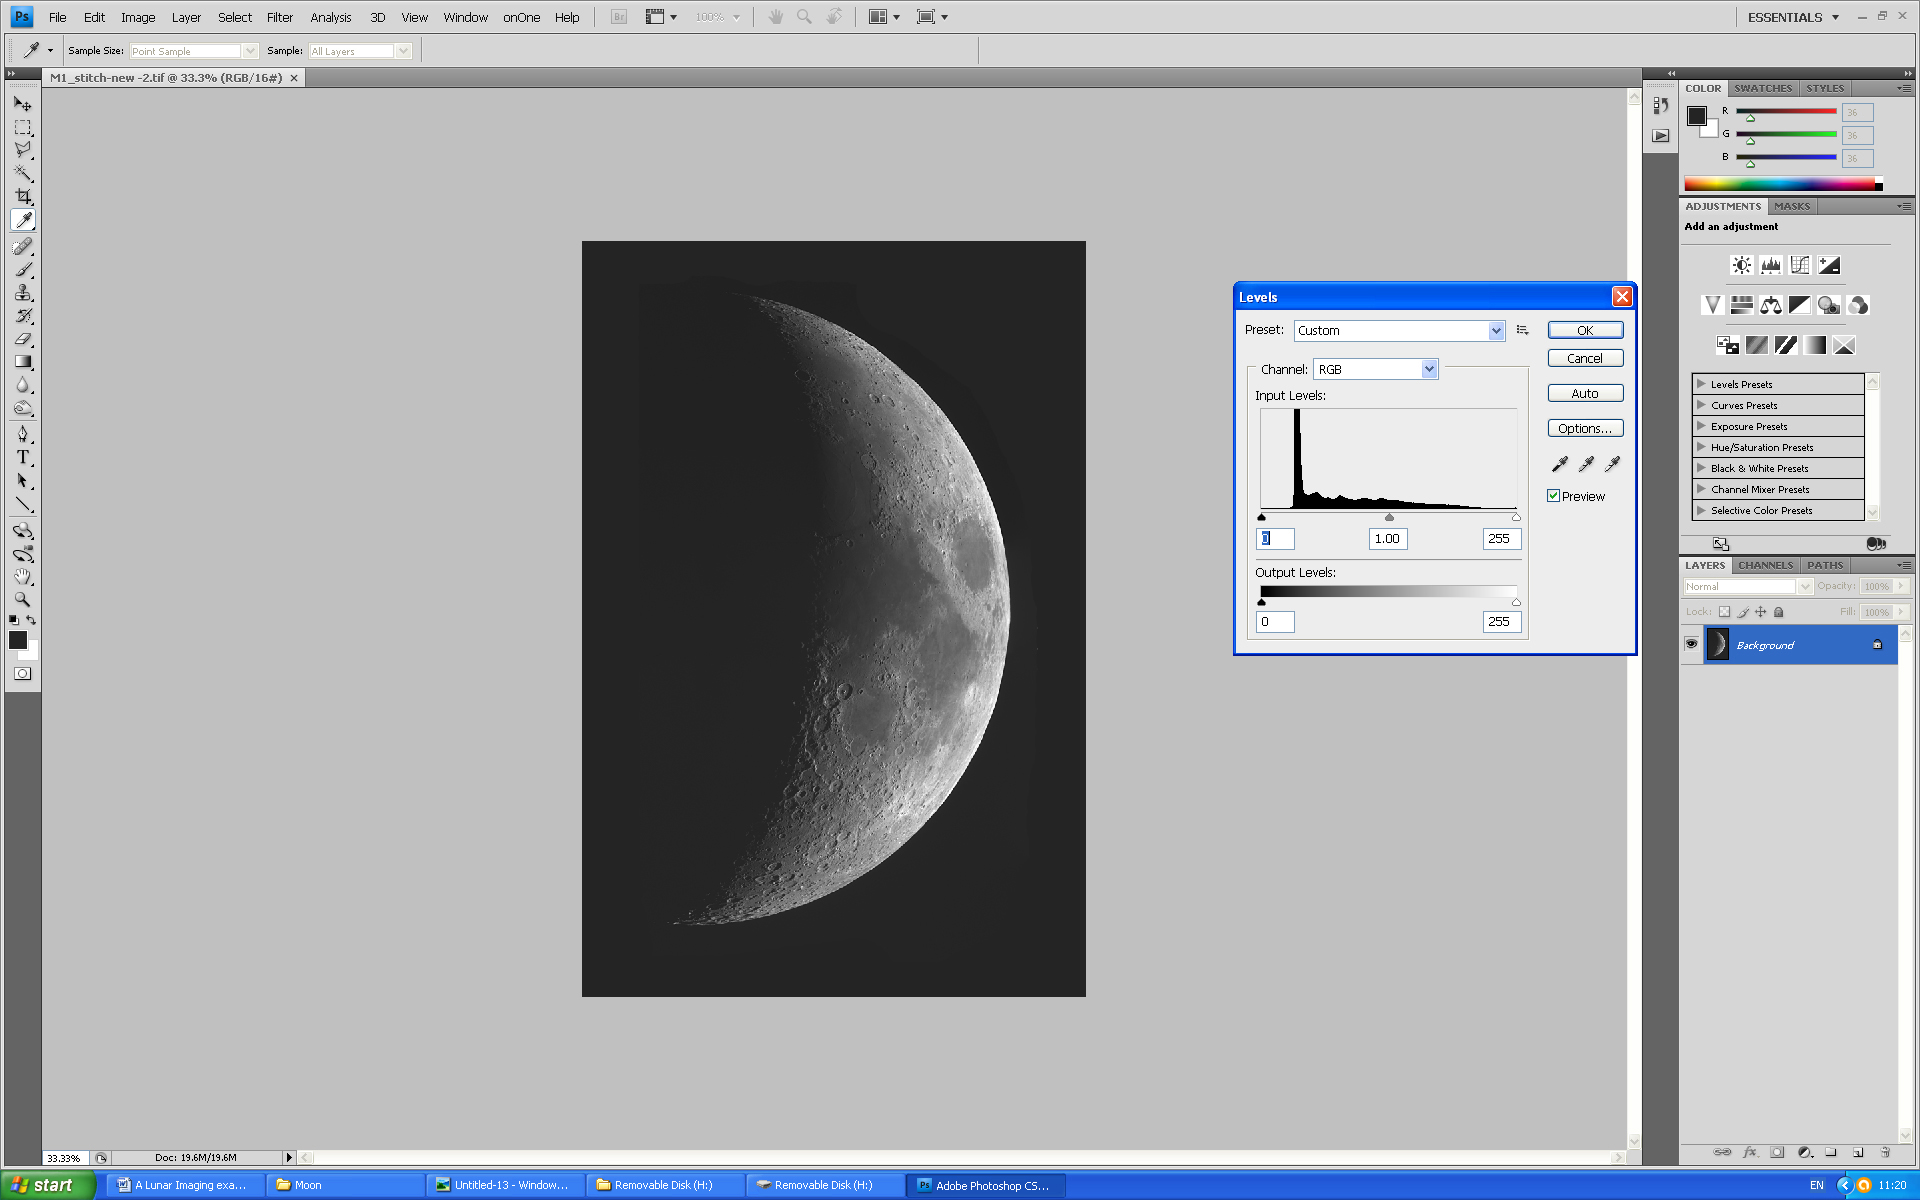This screenshot has width=1920, height=1200.
Task: Open the Filter menu
Action: [x=279, y=17]
